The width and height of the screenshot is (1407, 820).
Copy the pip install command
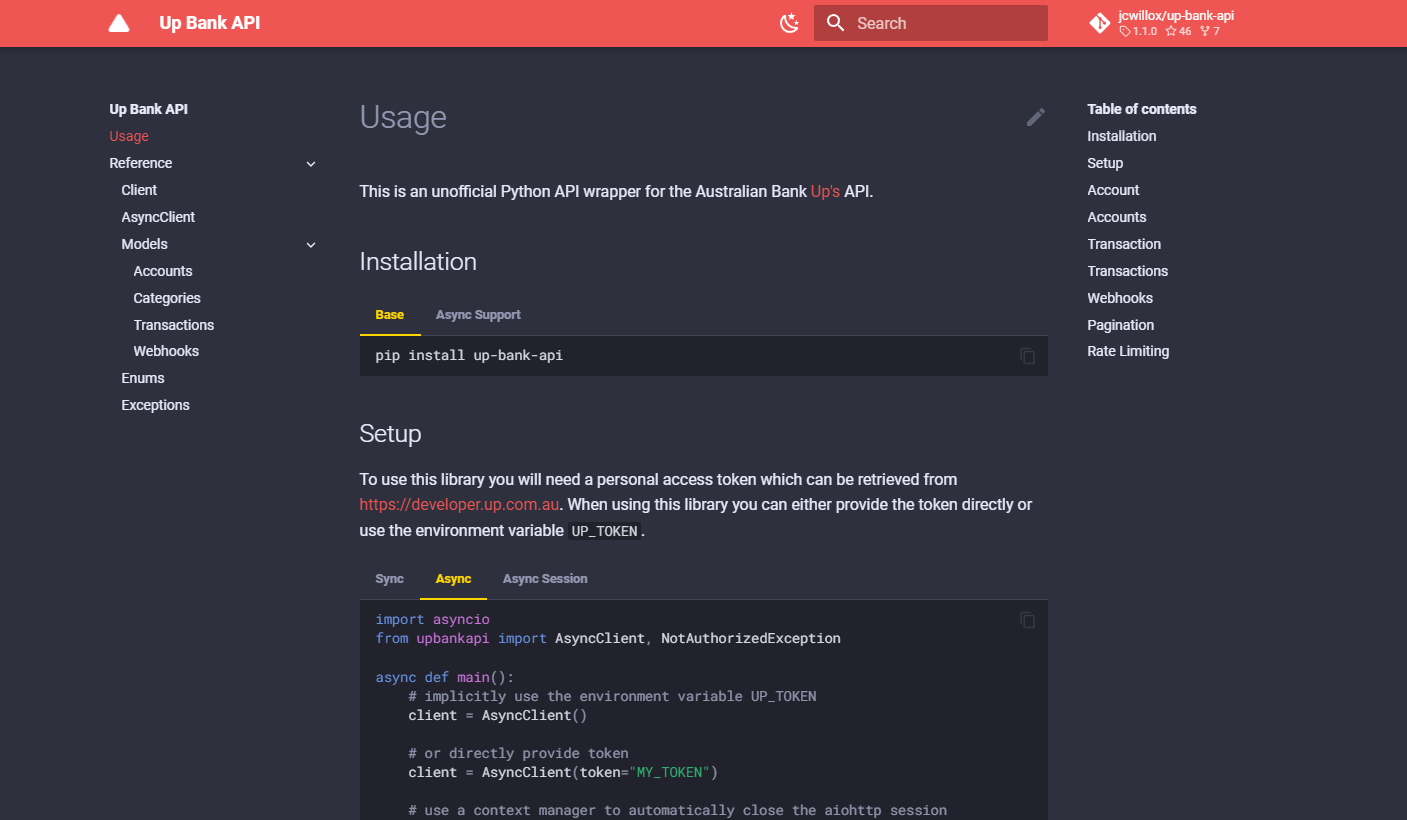click(x=1027, y=356)
